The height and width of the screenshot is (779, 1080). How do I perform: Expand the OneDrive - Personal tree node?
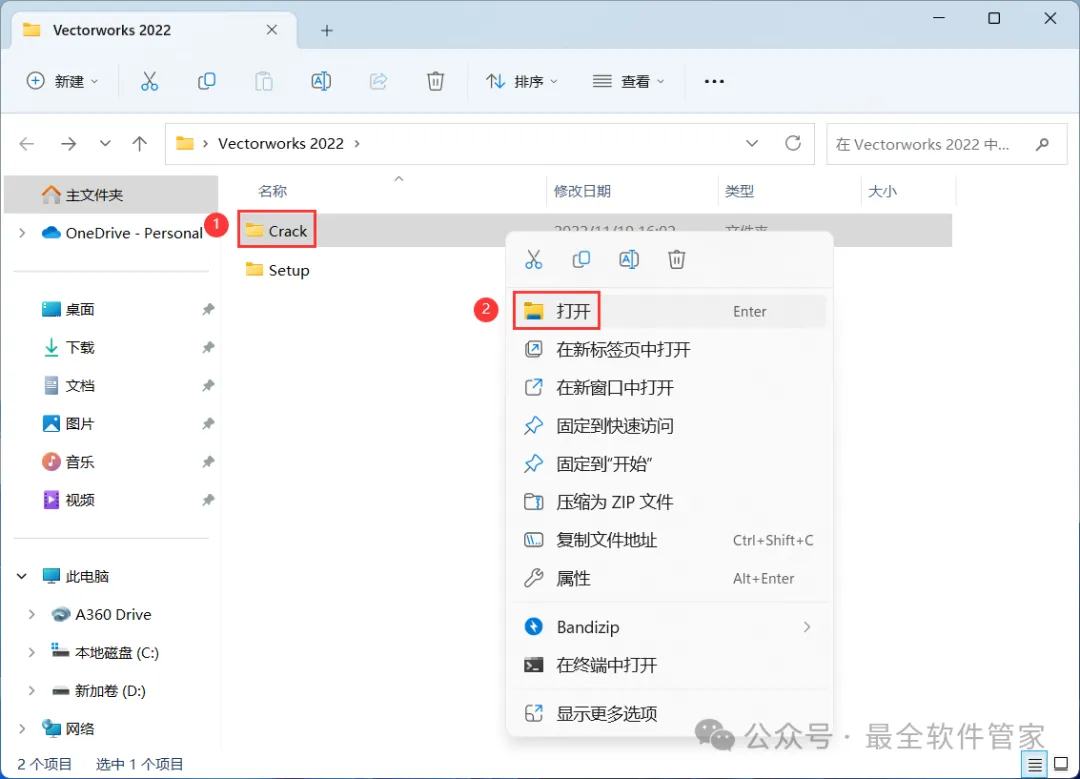[22, 233]
